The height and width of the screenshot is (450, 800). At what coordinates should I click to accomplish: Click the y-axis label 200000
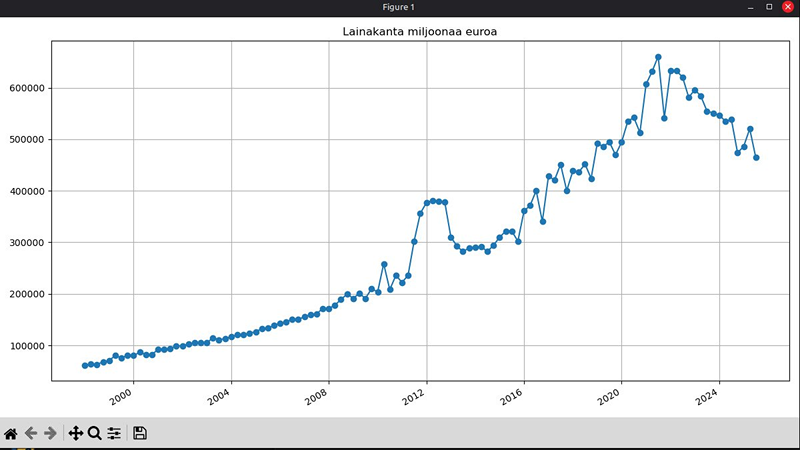[x=27, y=294]
